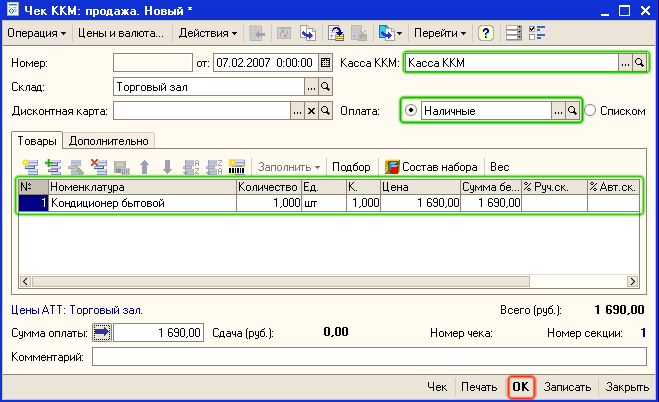Sort rows descending Z-A
The width and height of the screenshot is (659, 402).
pos(214,167)
